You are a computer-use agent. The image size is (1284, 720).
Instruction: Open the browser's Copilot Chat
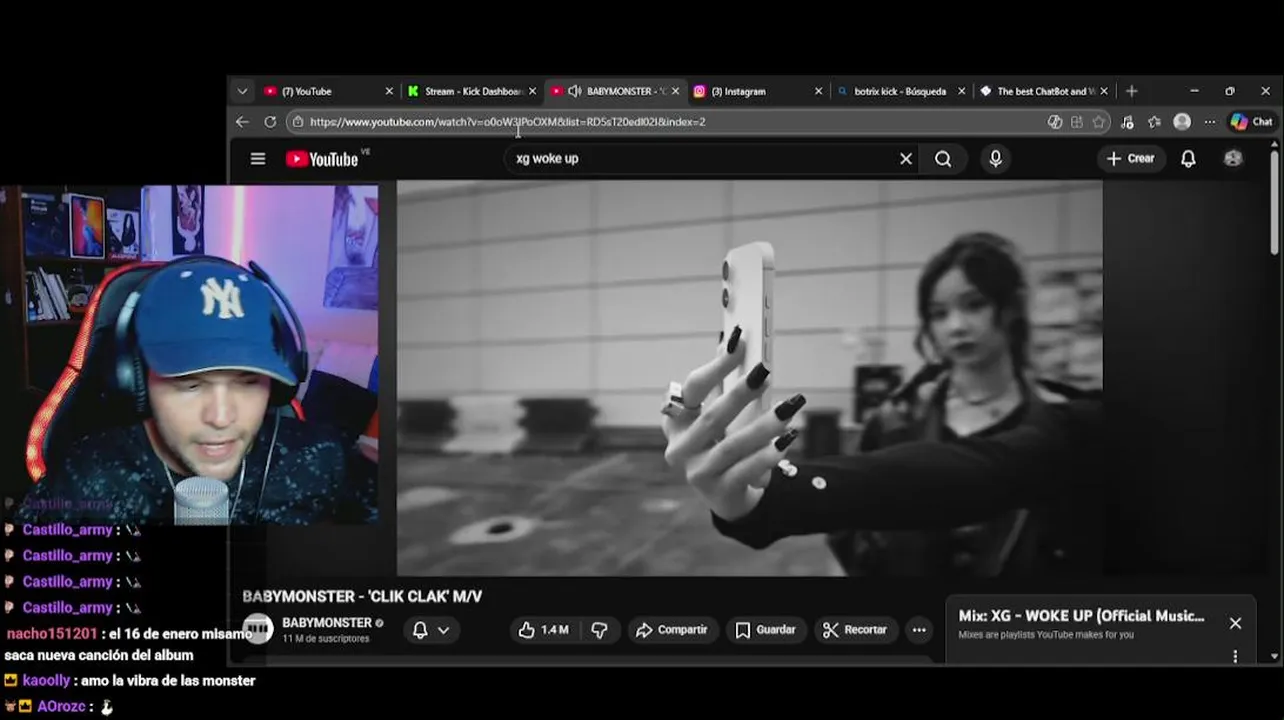[1252, 122]
